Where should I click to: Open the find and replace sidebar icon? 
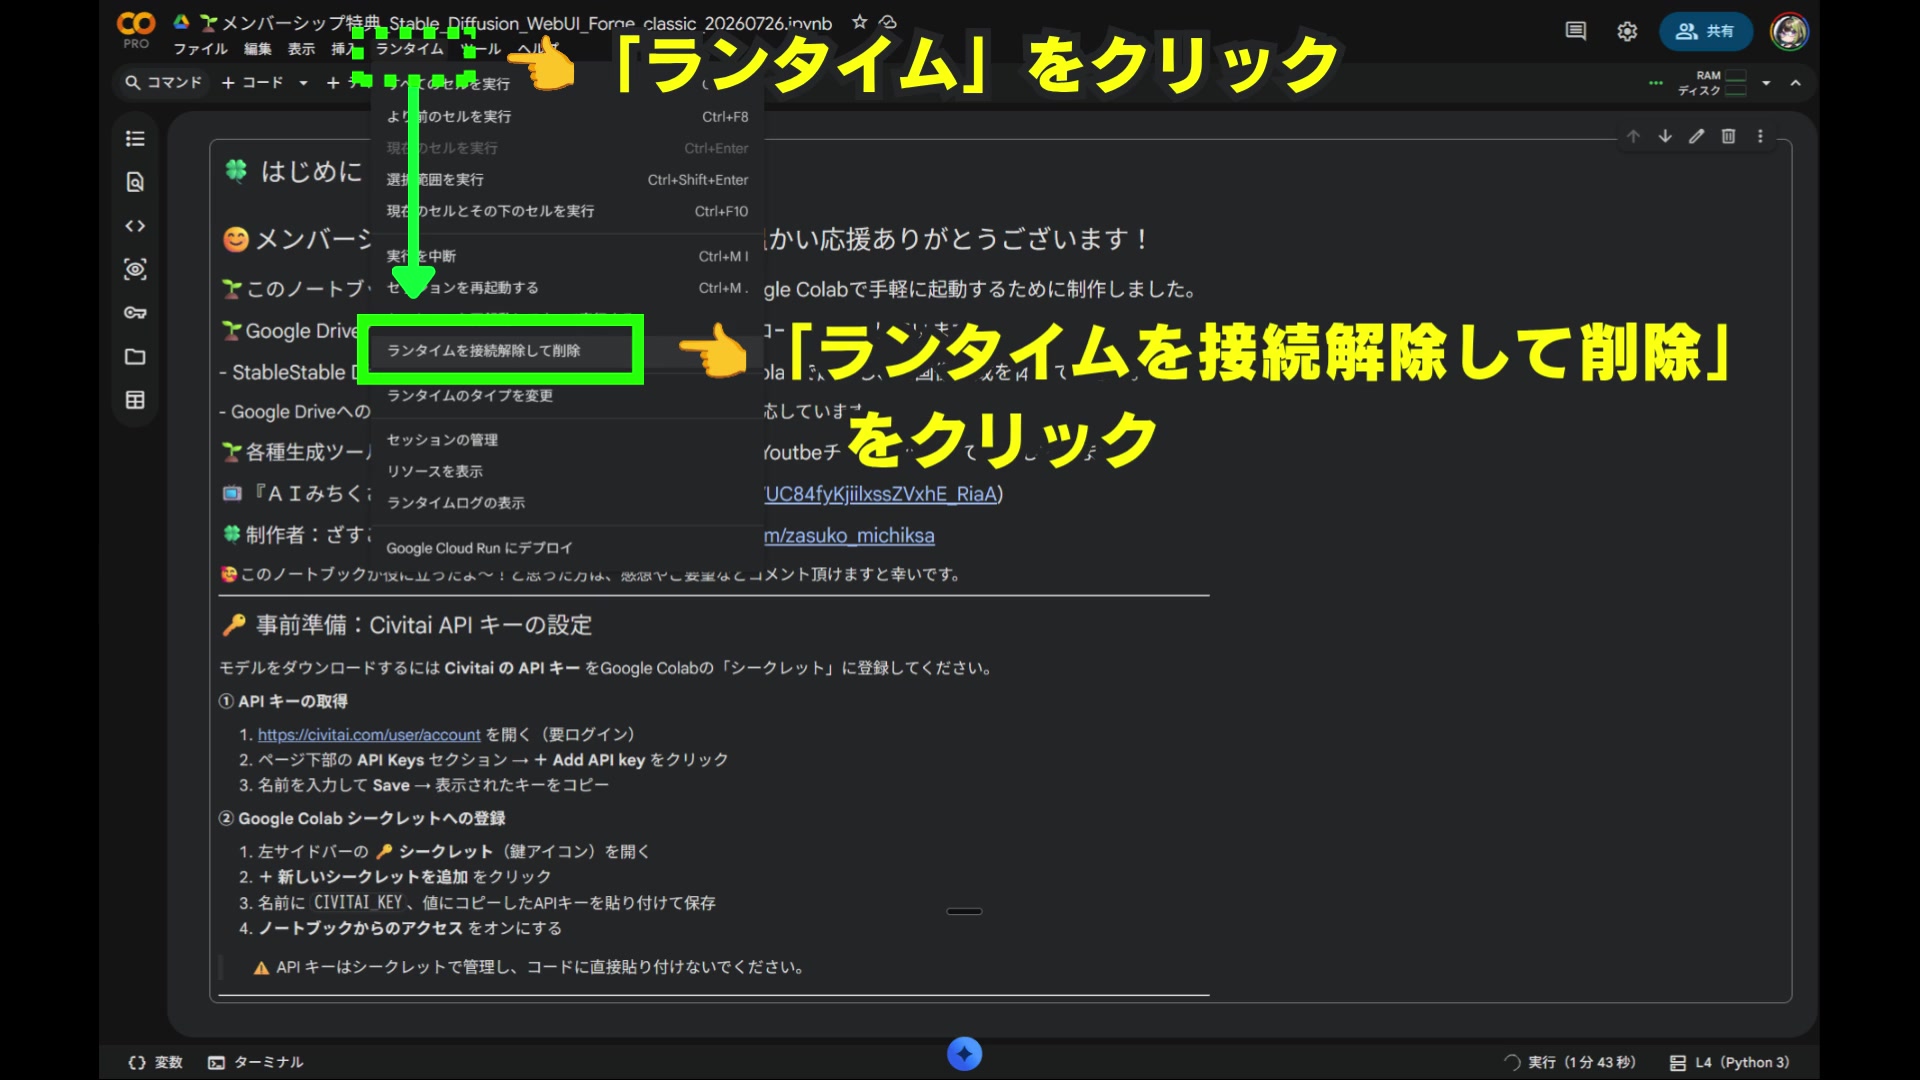(x=135, y=182)
